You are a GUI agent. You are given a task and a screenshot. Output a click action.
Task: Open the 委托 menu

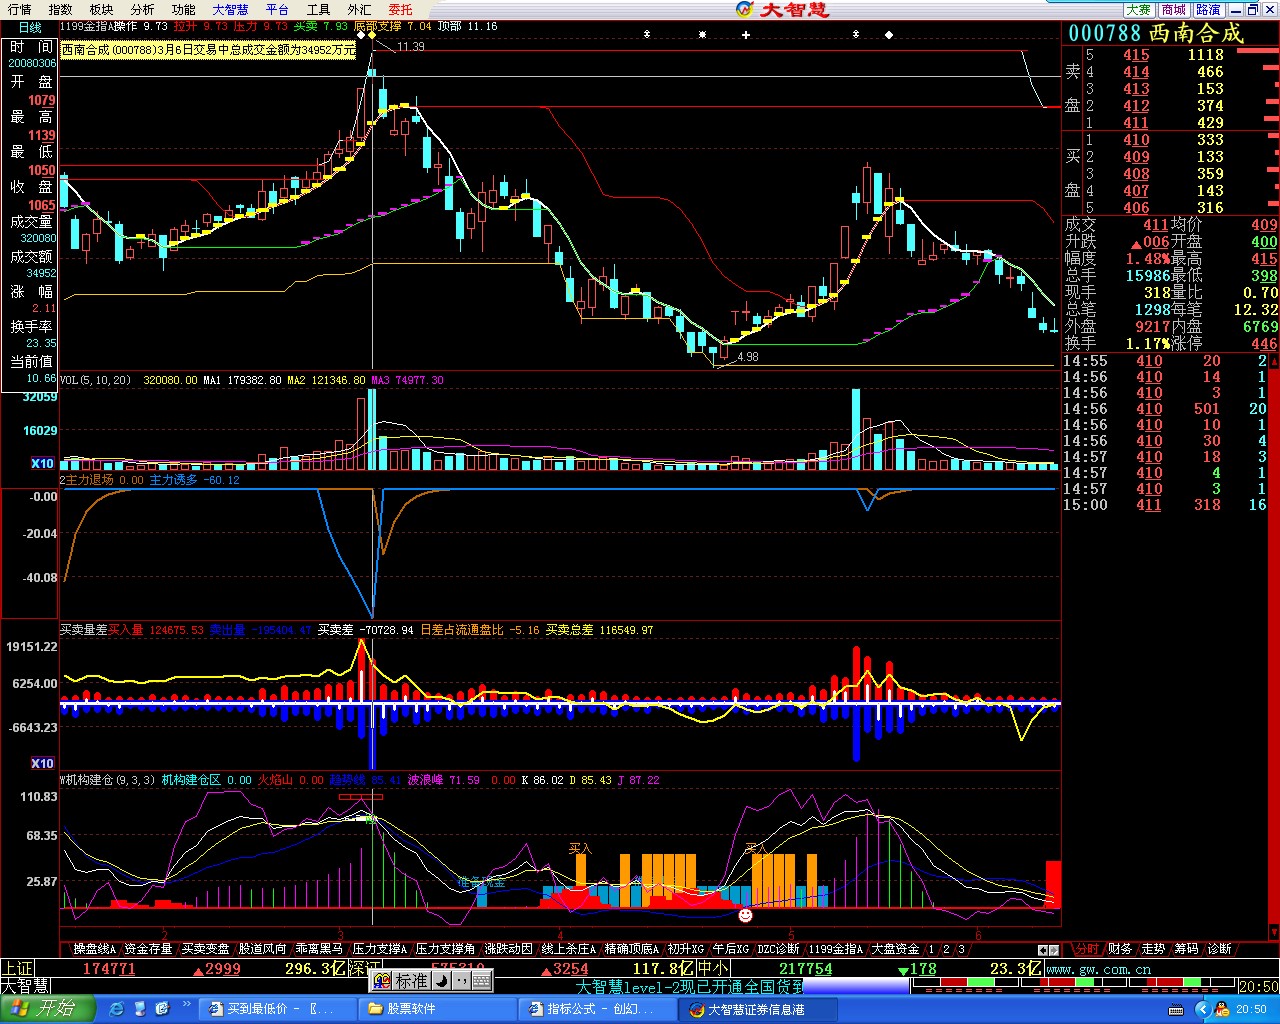pos(400,9)
